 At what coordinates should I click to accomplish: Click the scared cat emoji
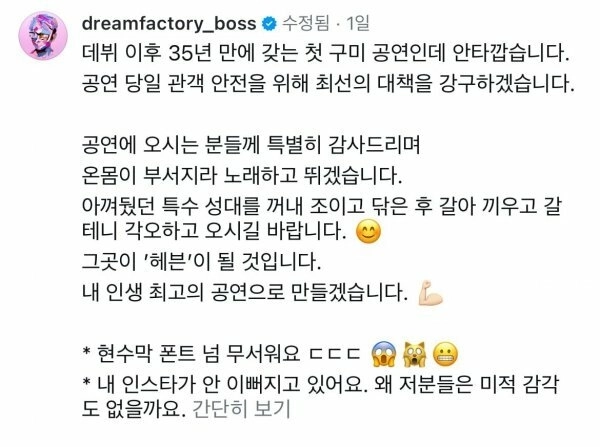414,354
